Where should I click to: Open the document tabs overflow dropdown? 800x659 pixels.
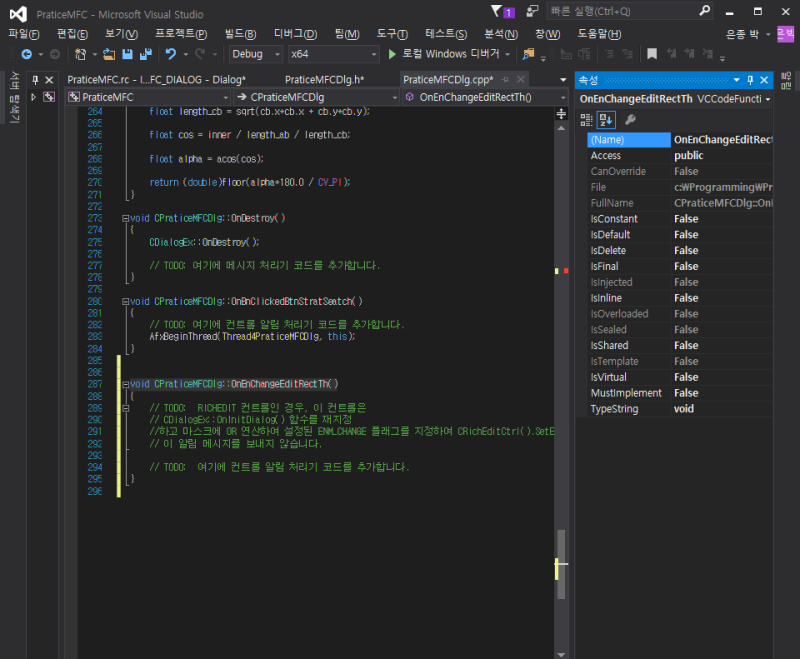click(x=563, y=80)
